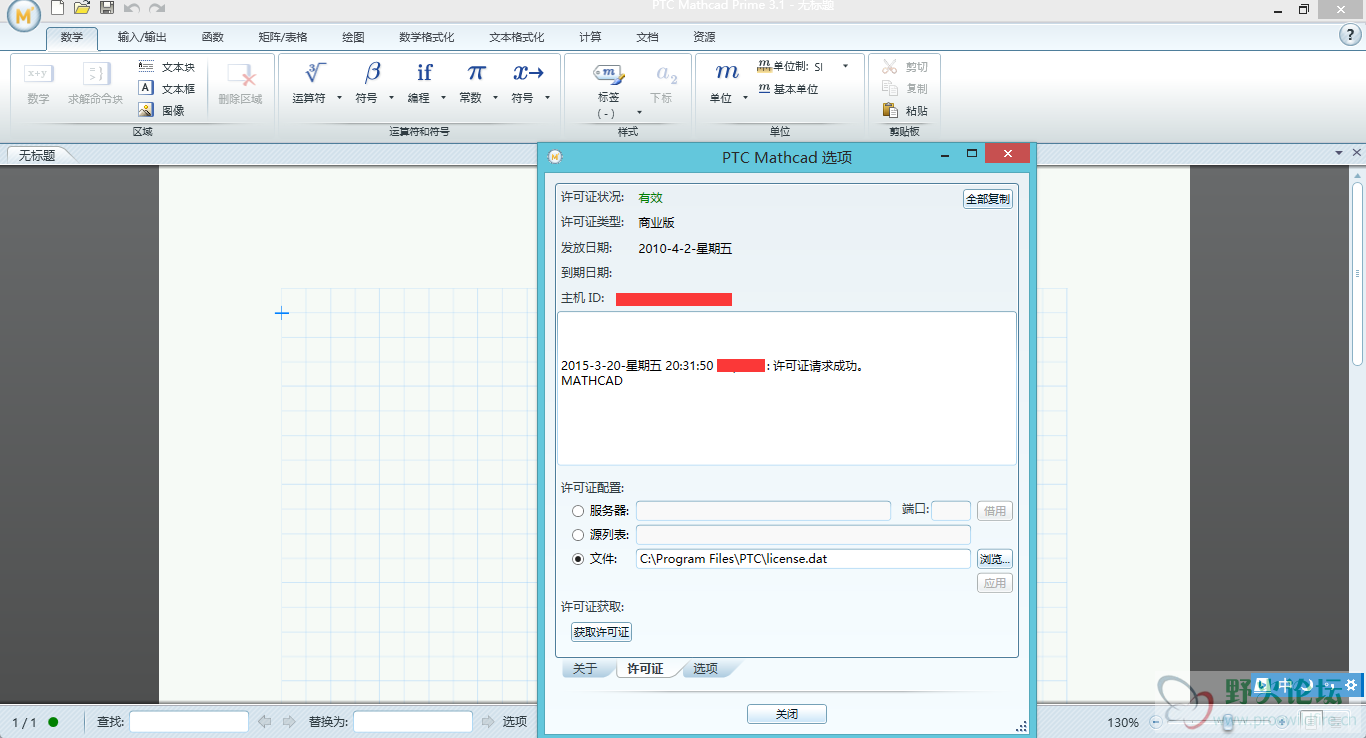Expand the 运算符 operators dropdown arrow

(x=340, y=98)
